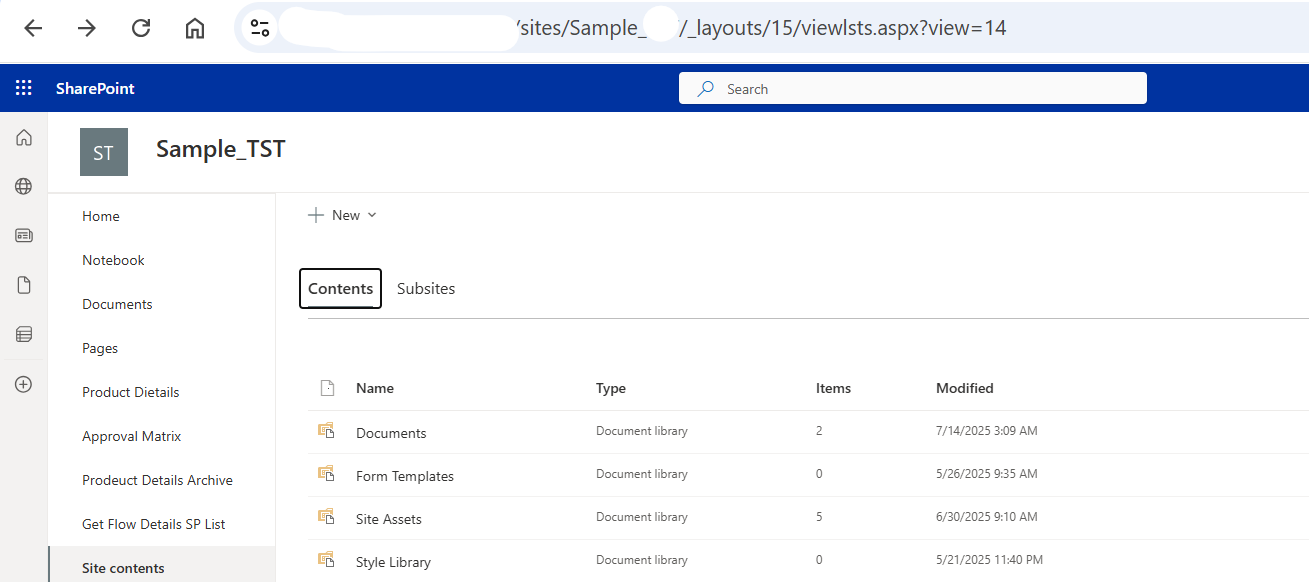1309x582 pixels.
Task: Open the Documents library name
Action: (x=391, y=433)
